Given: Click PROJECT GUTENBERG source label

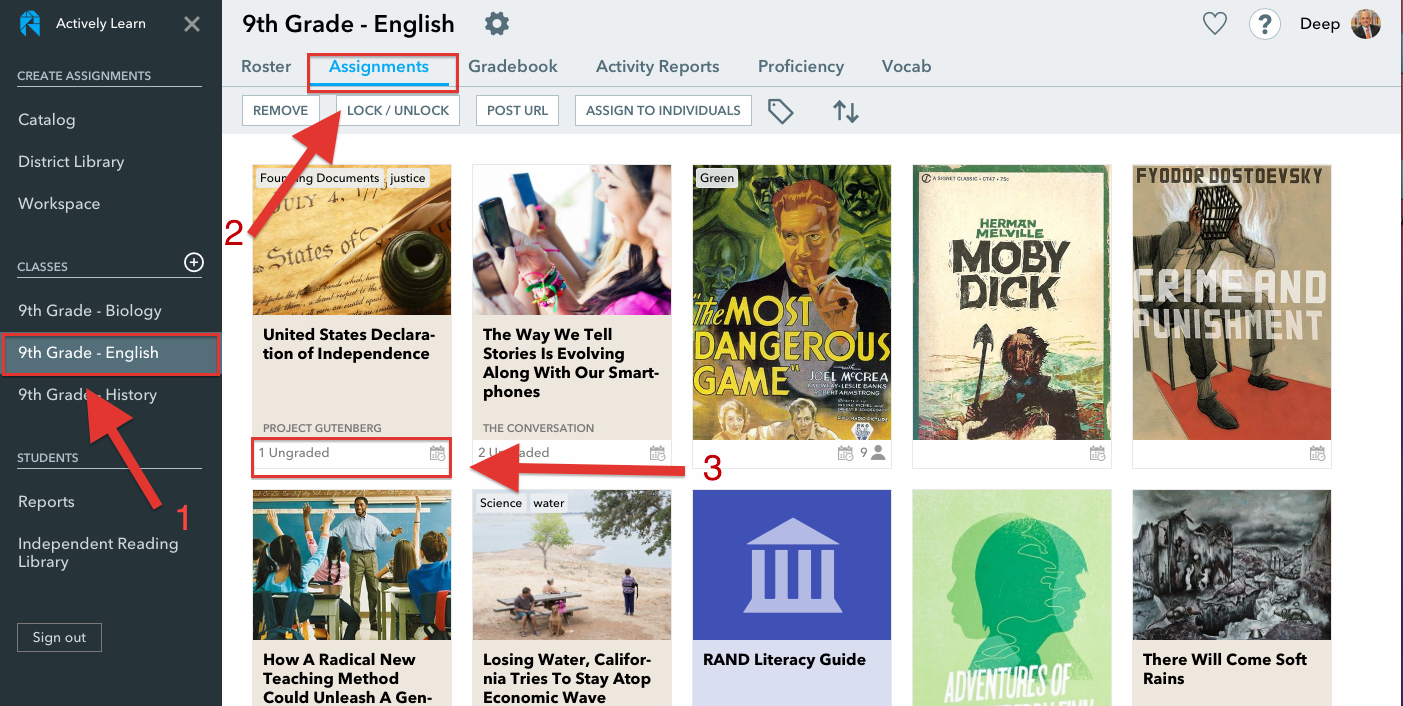Looking at the screenshot, I should point(322,428).
